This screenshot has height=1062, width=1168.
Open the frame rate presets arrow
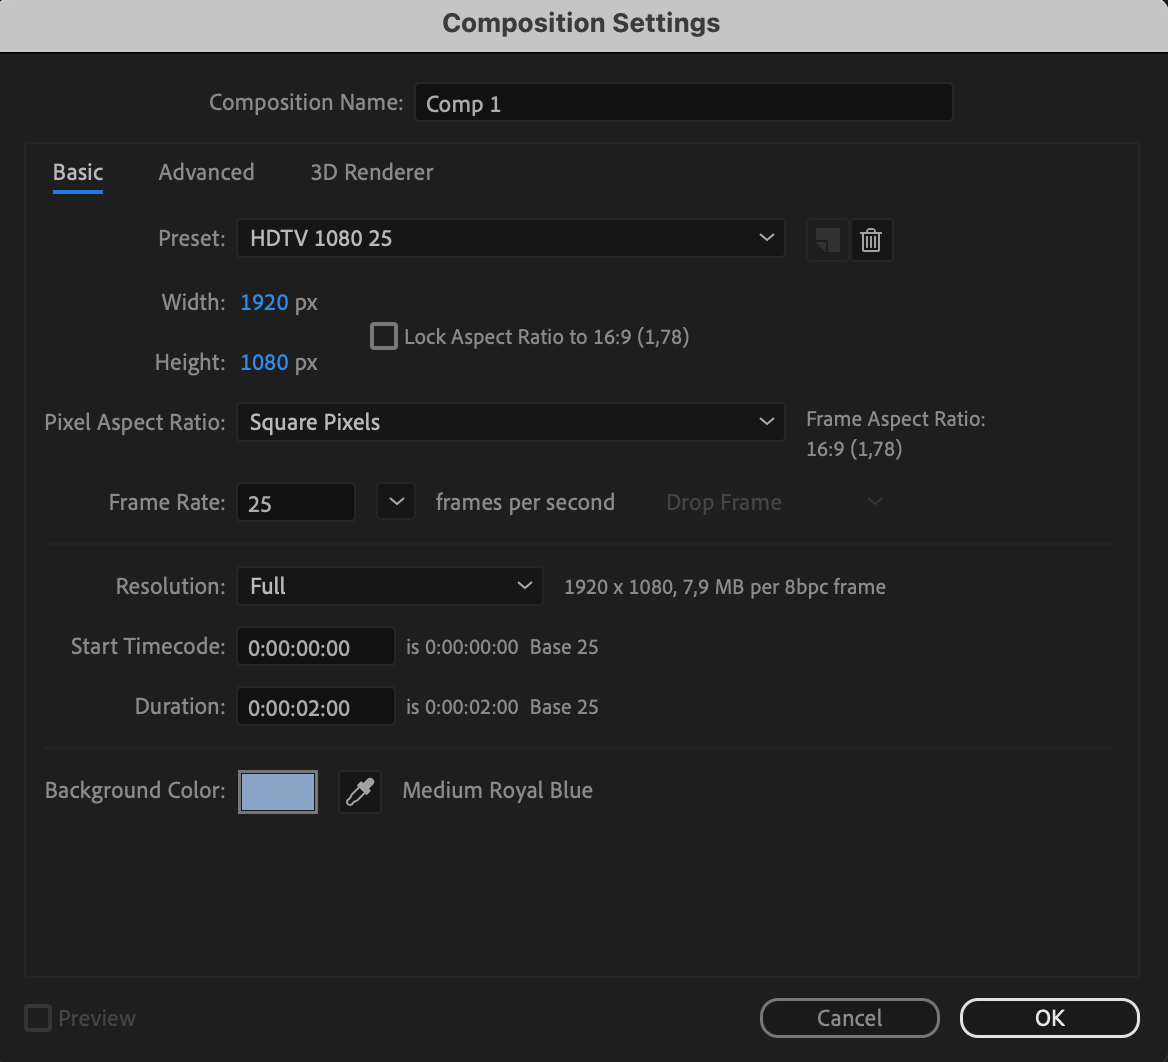[396, 502]
